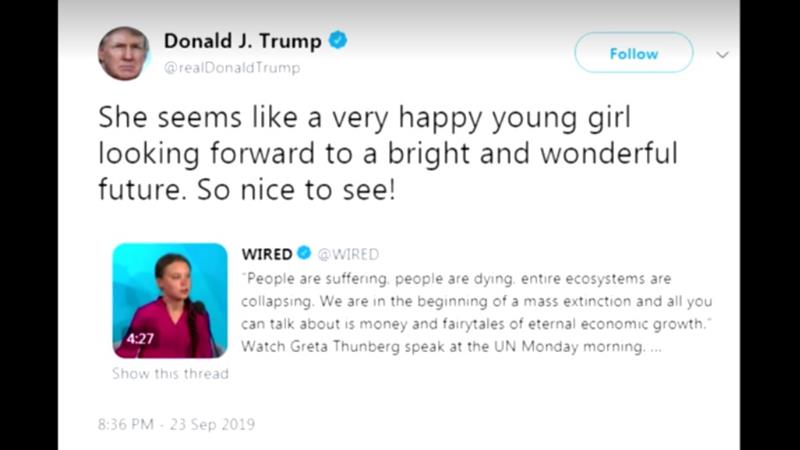The height and width of the screenshot is (450, 800).
Task: Click Donald J. Trump's profile avatar
Action: [124, 53]
